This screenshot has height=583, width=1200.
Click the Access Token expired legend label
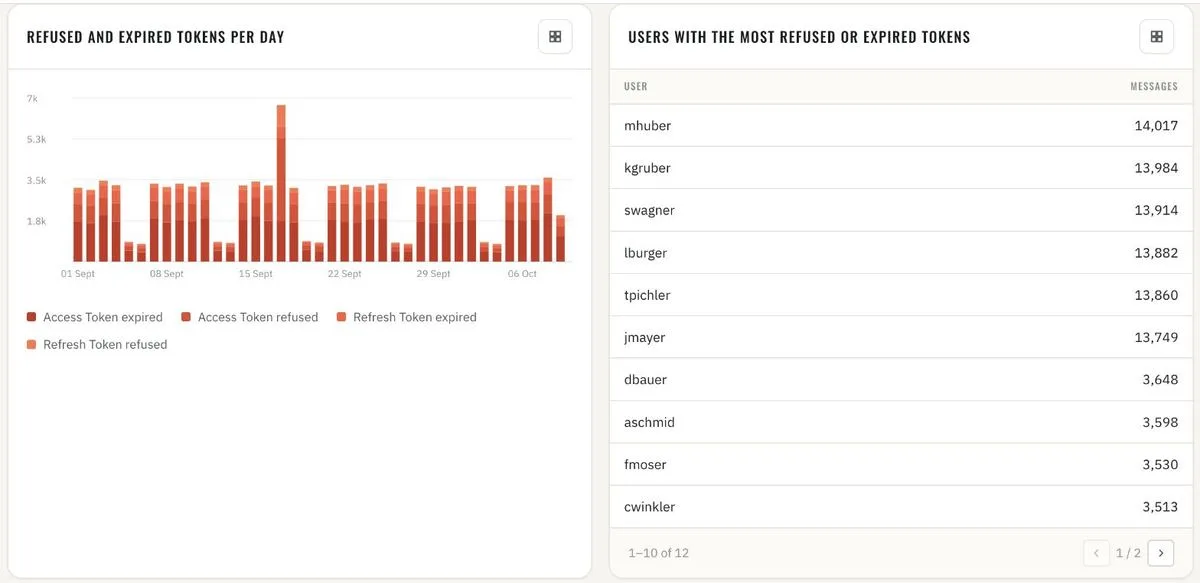click(103, 317)
